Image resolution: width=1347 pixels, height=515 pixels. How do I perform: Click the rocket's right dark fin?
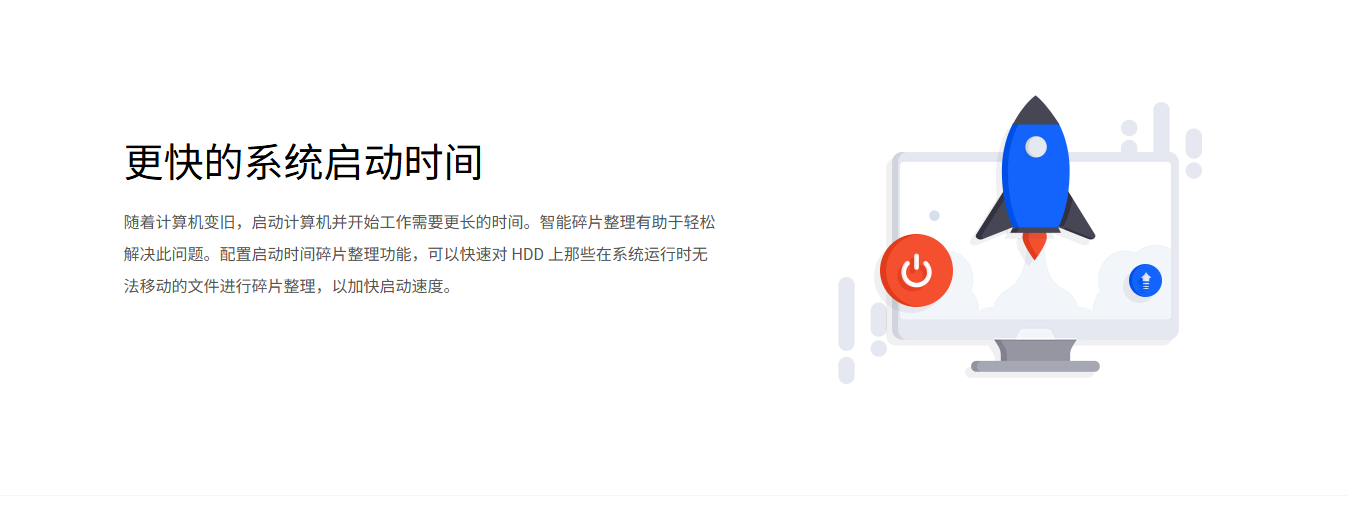[1078, 218]
